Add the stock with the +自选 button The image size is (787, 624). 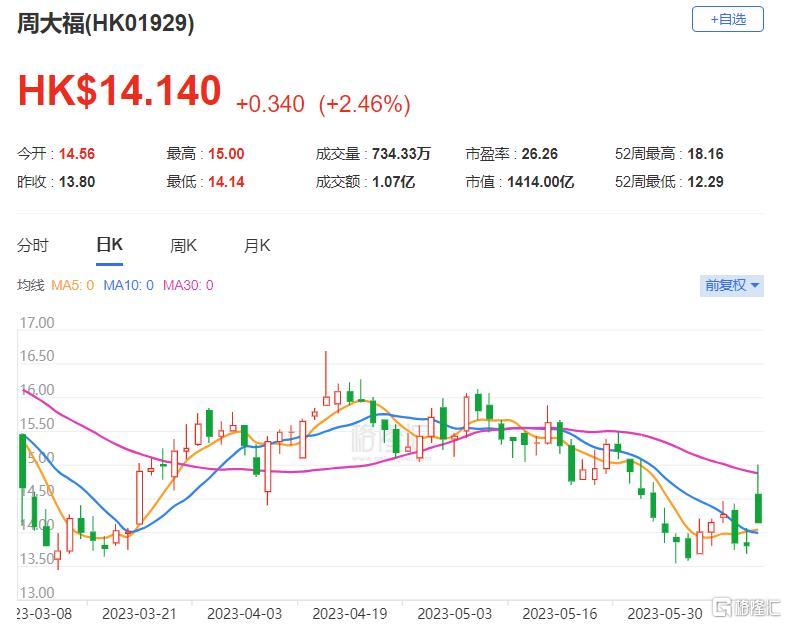727,20
